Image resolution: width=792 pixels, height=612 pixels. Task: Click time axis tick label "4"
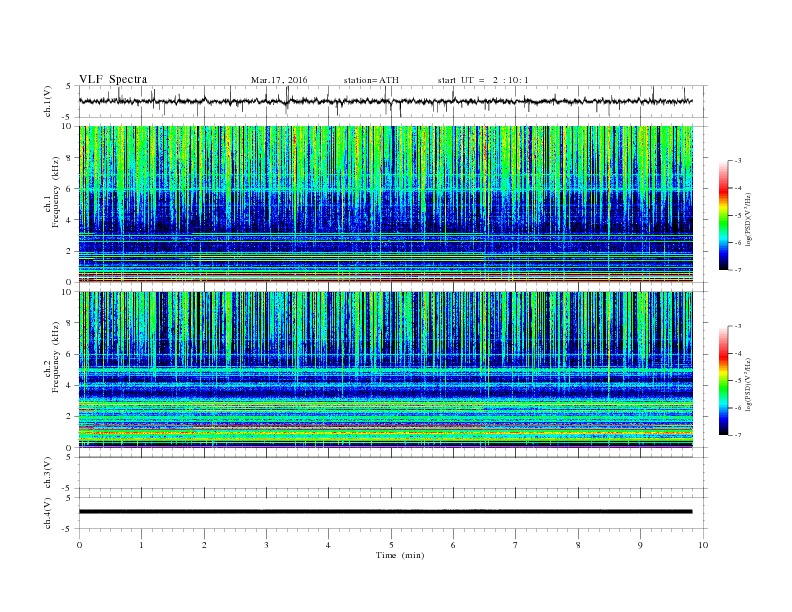coord(328,545)
